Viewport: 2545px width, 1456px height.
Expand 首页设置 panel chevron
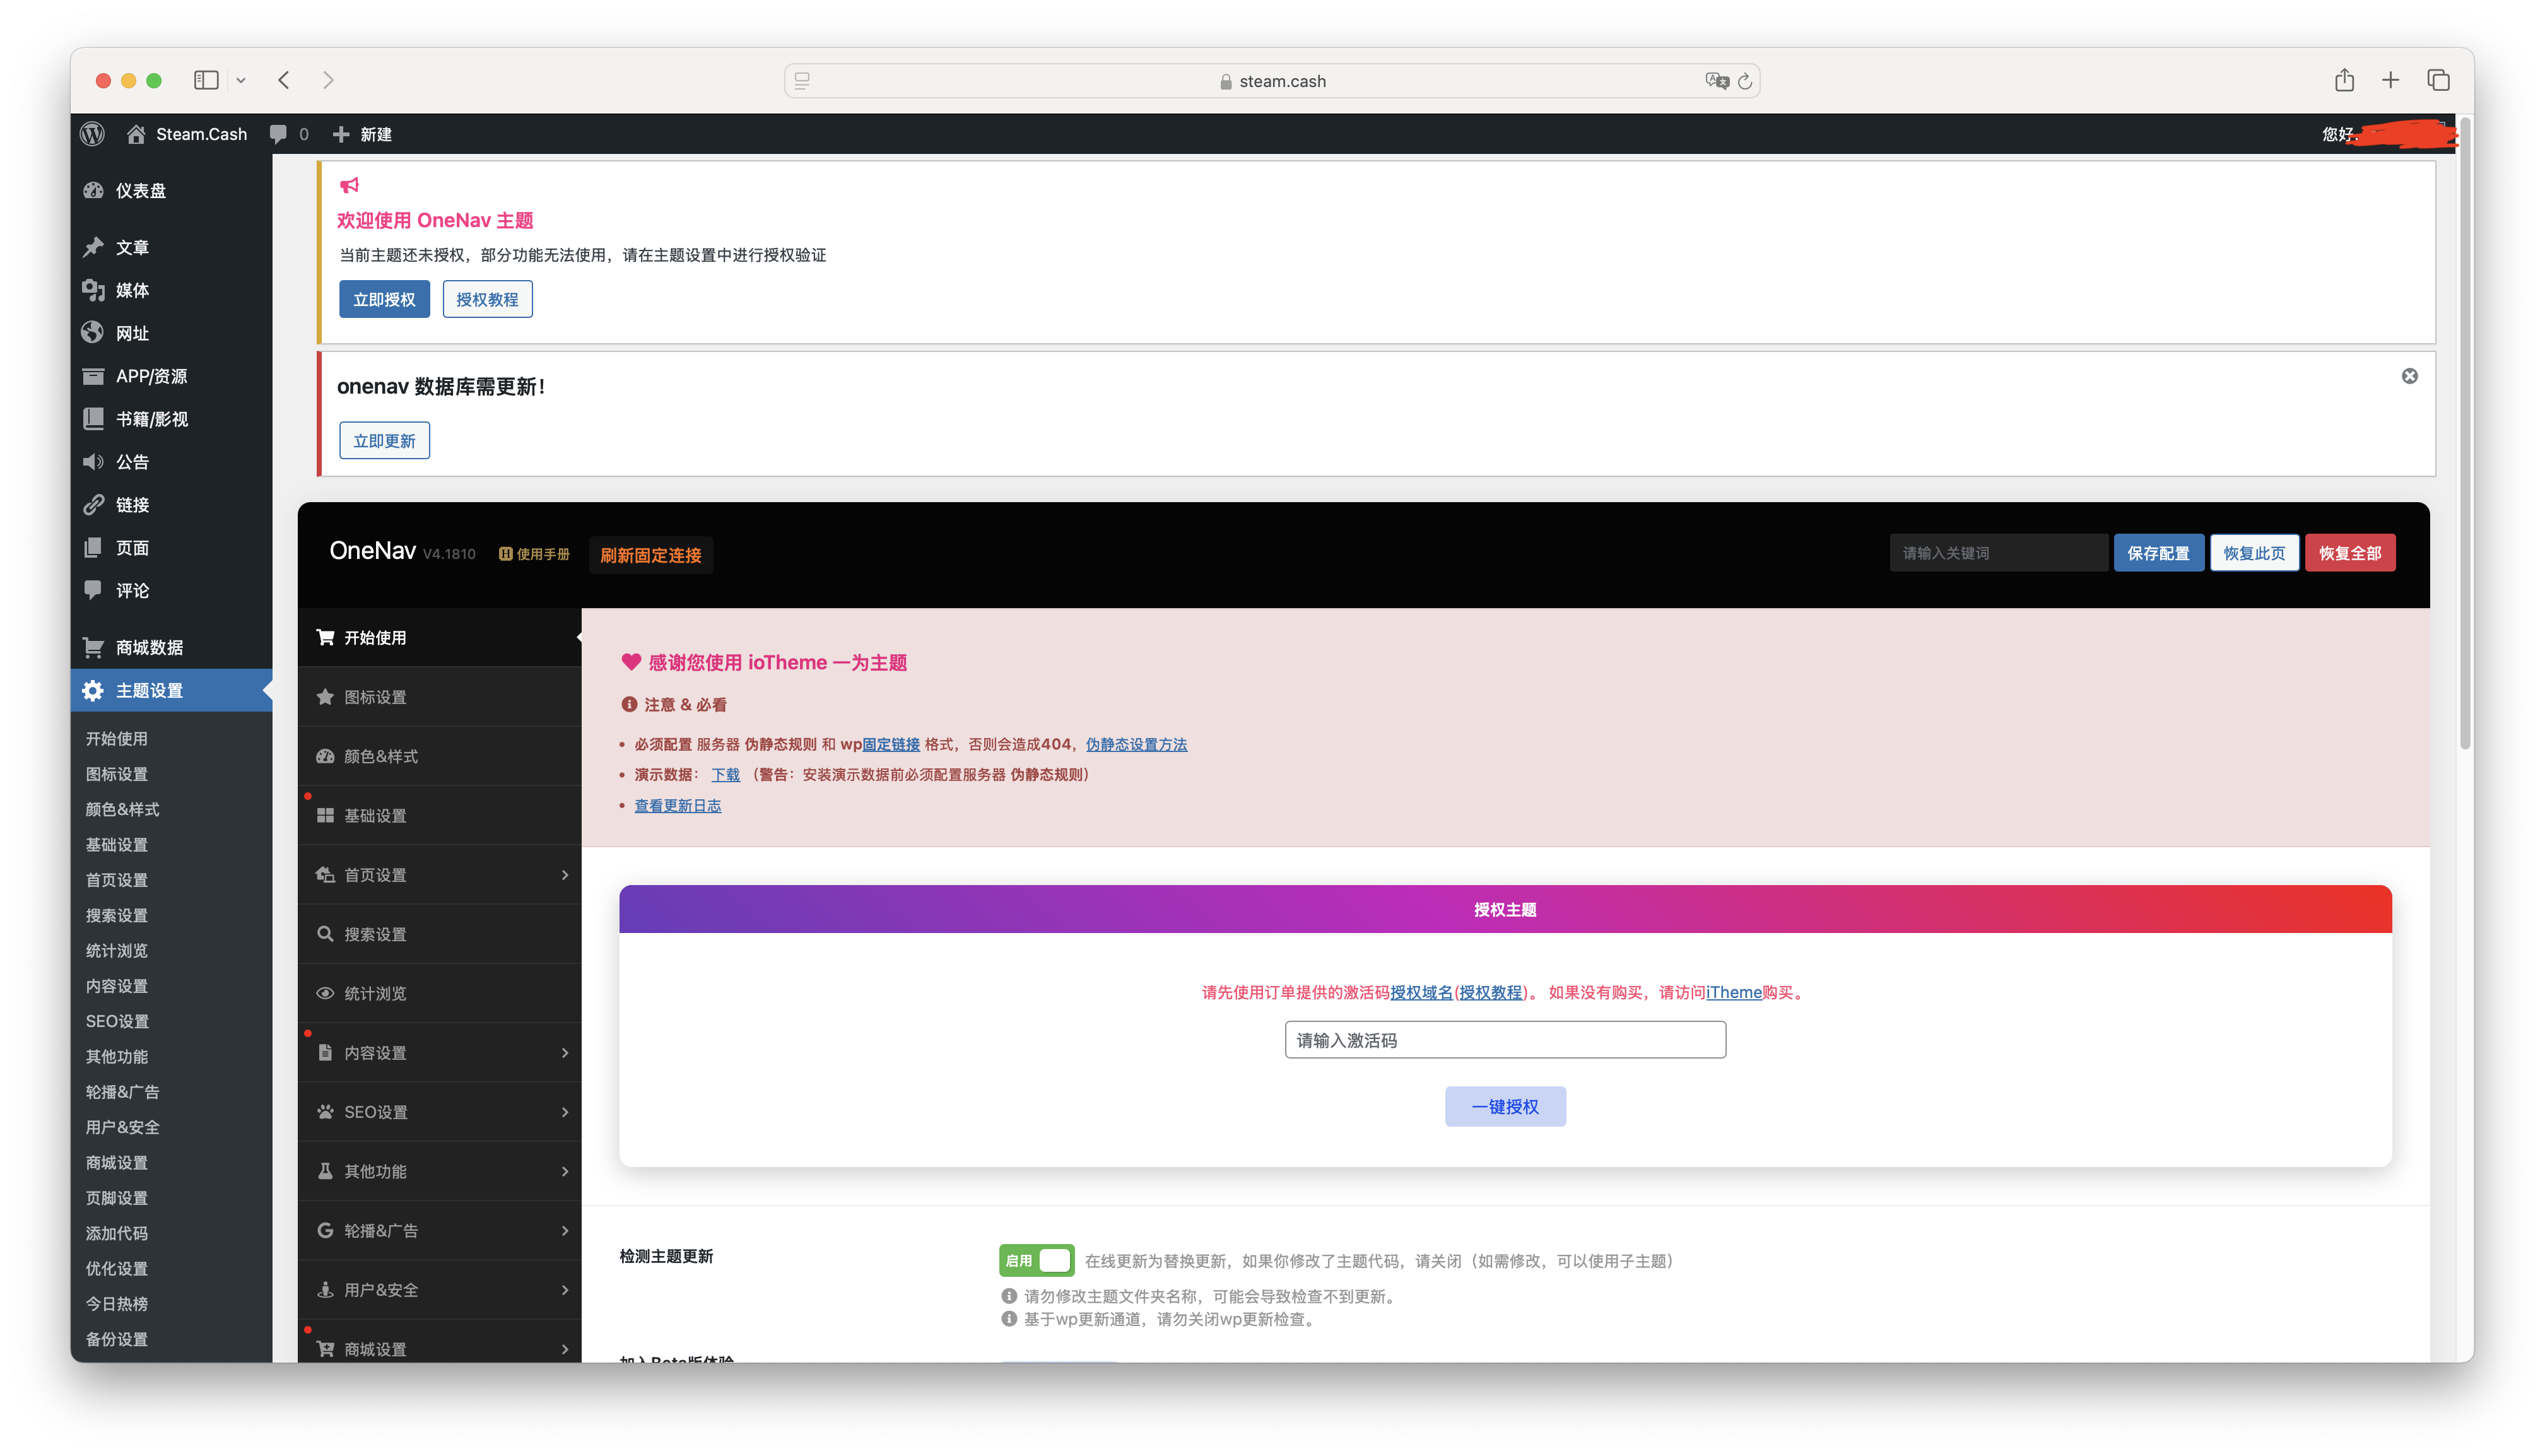tap(565, 875)
